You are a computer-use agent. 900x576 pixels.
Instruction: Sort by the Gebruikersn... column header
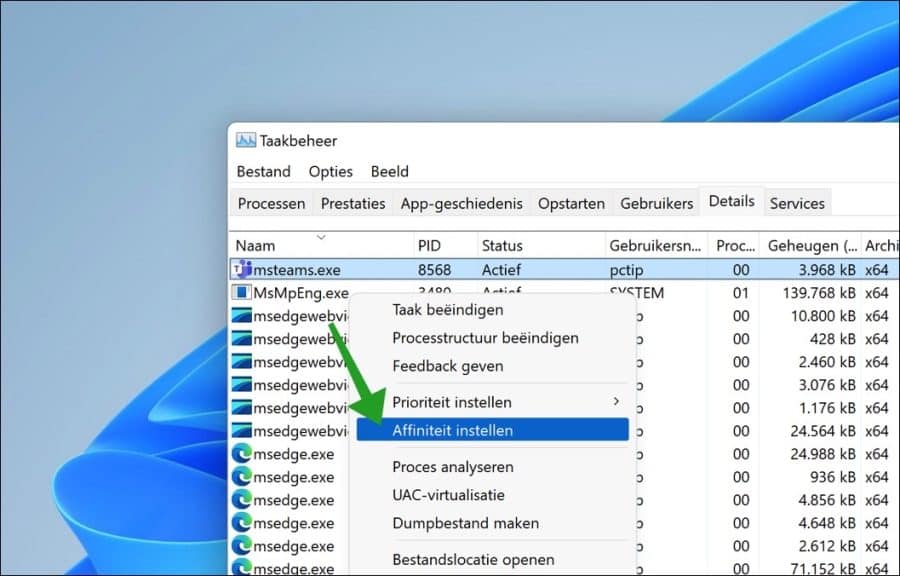tap(657, 245)
